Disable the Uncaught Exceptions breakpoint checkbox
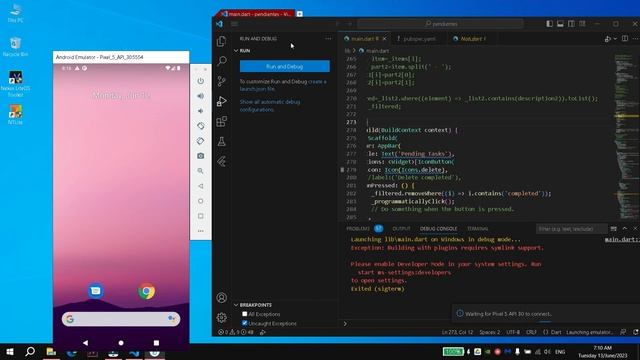 [244, 323]
